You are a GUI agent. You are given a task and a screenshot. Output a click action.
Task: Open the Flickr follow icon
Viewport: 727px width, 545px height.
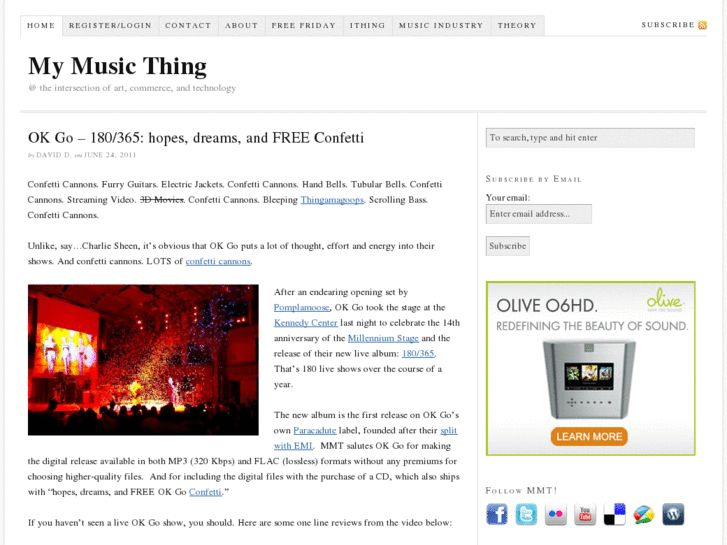555,514
